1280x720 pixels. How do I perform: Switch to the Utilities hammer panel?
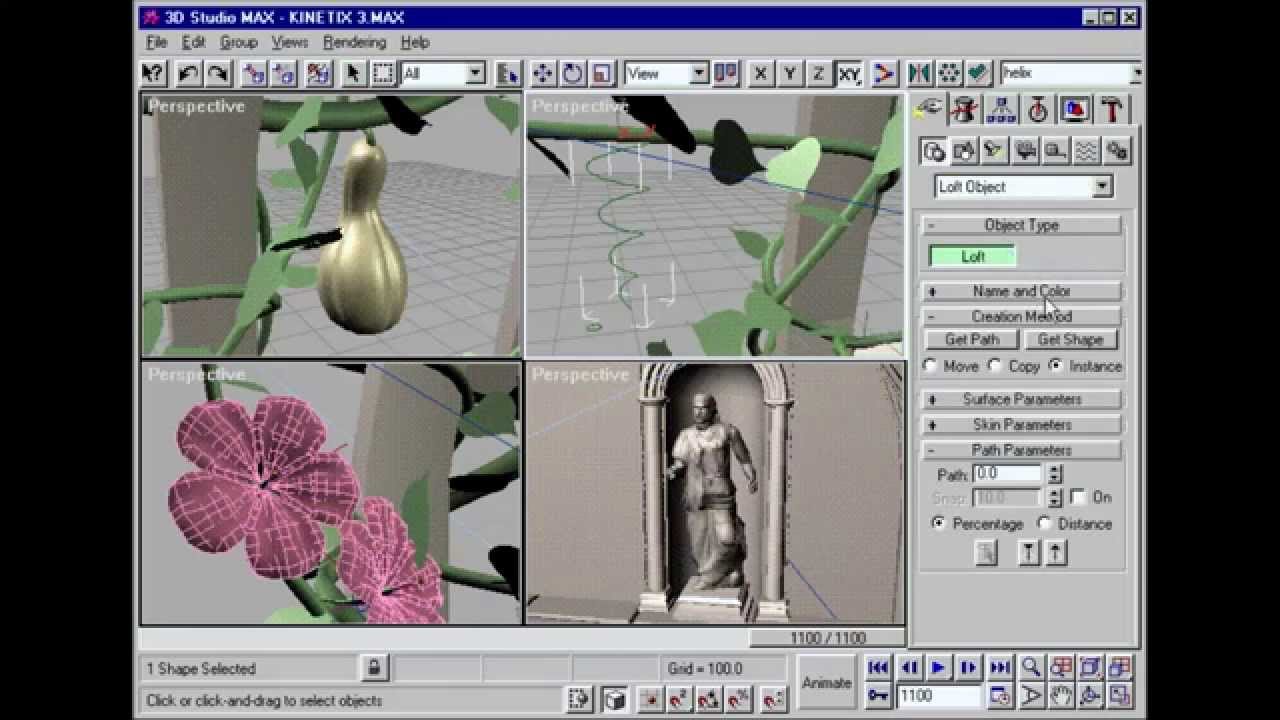[x=1112, y=109]
